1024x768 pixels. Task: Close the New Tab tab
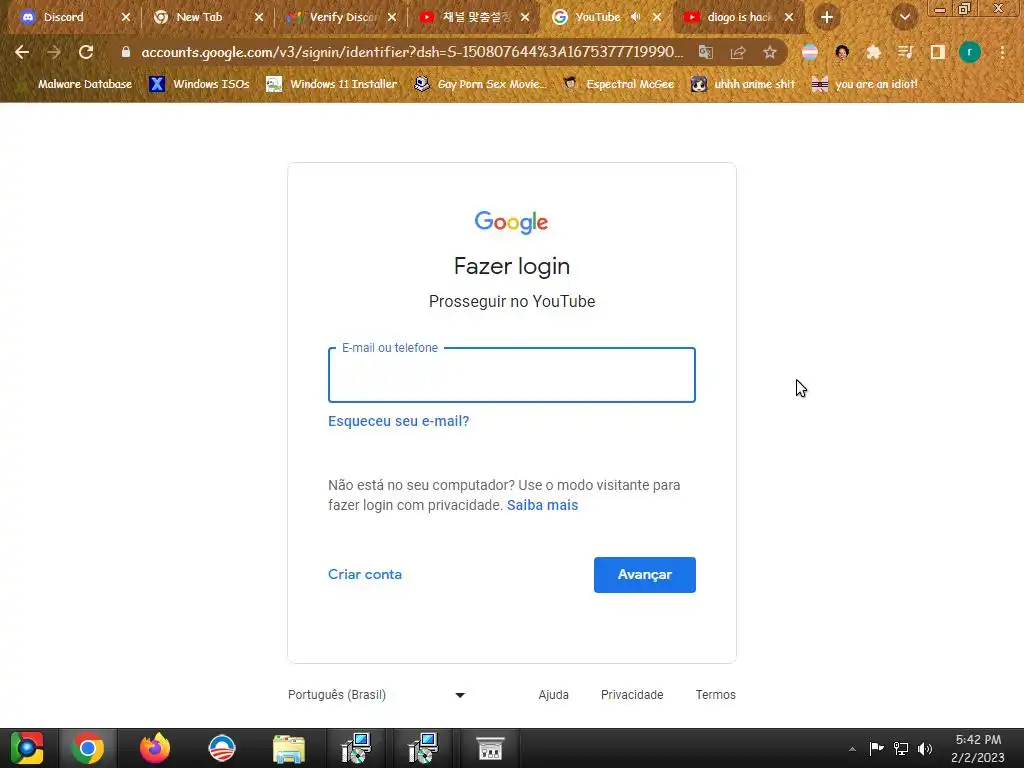[x=259, y=17]
